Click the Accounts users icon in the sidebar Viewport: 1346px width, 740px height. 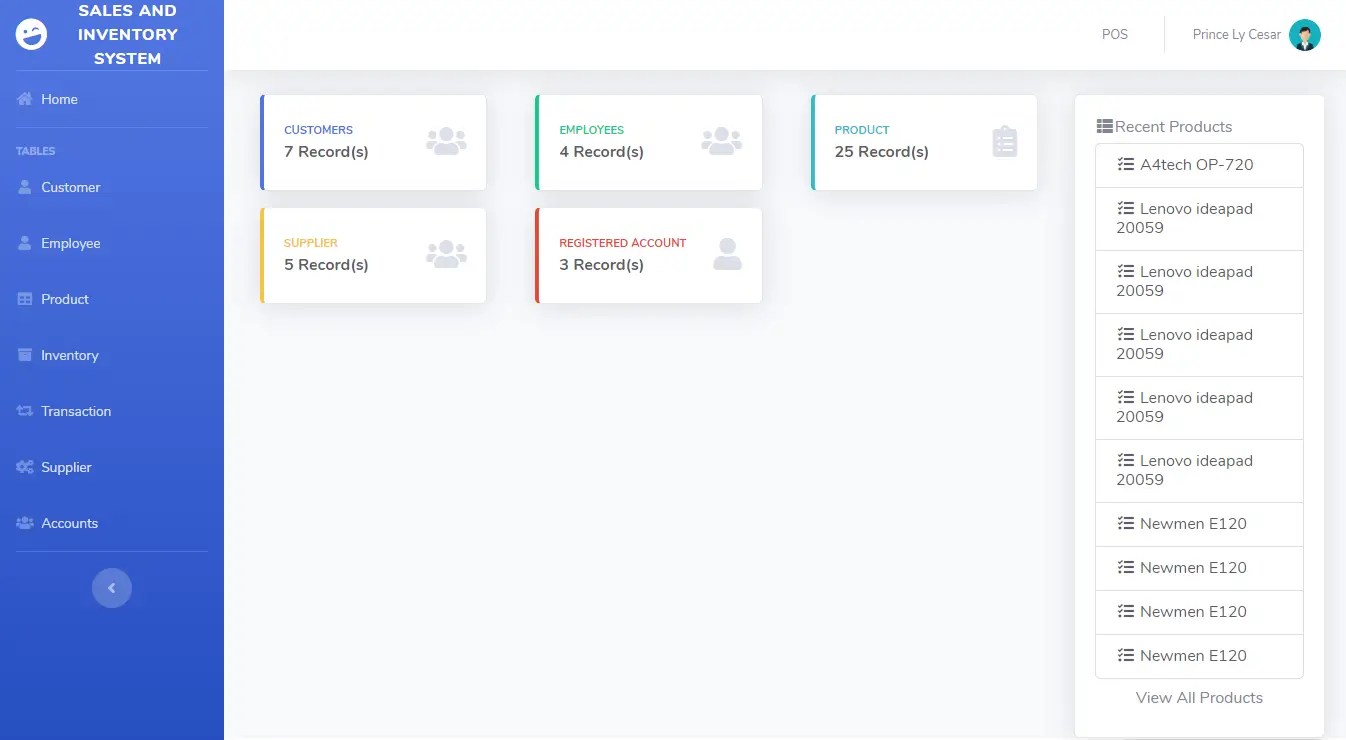(25, 523)
